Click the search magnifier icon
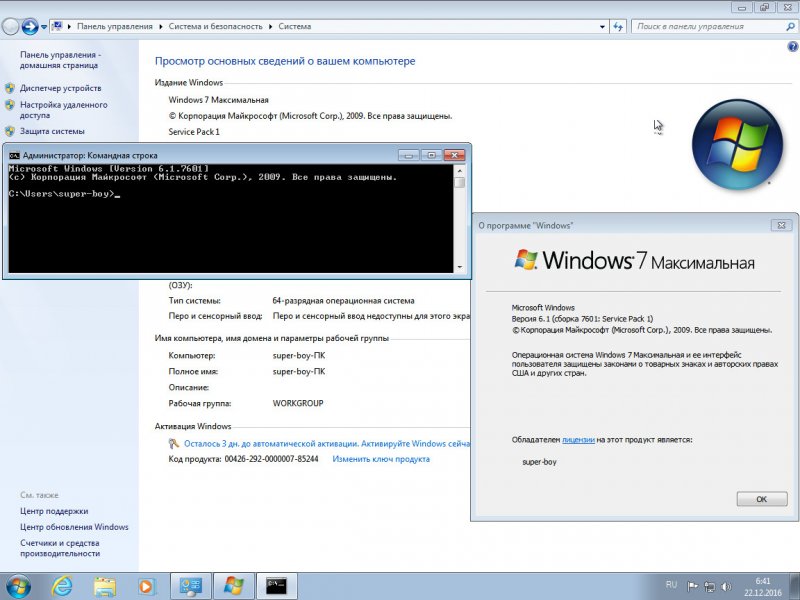800x600 pixels. [x=790, y=27]
